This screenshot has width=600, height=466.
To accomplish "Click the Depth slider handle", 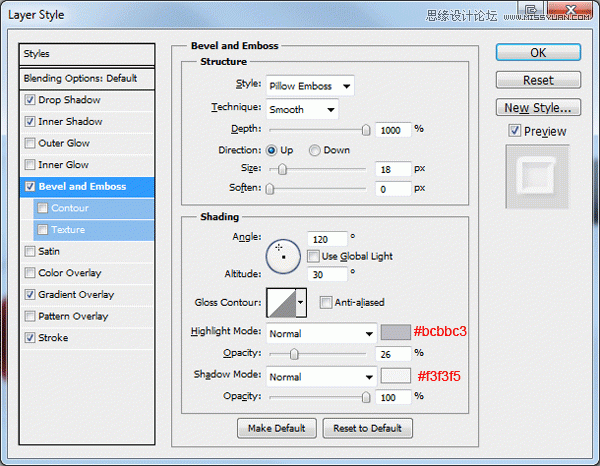I will tap(366, 130).
